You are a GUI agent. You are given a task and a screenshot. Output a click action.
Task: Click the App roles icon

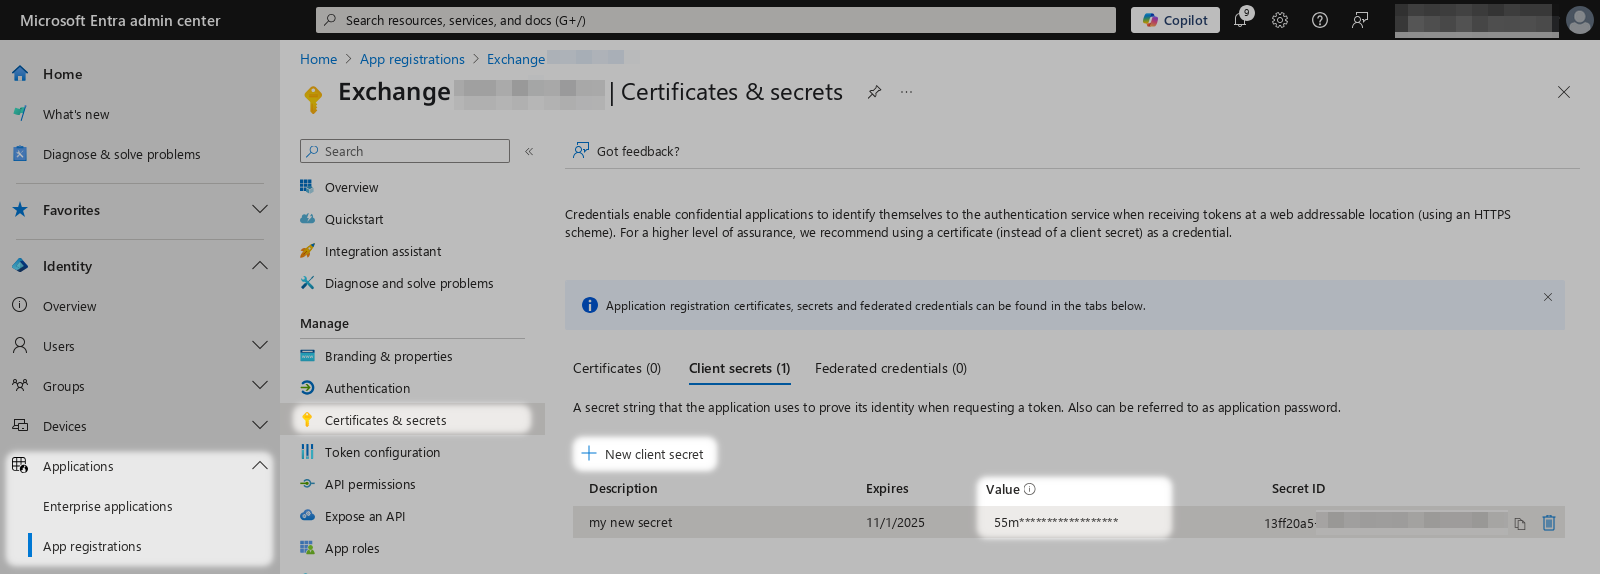[307, 548]
